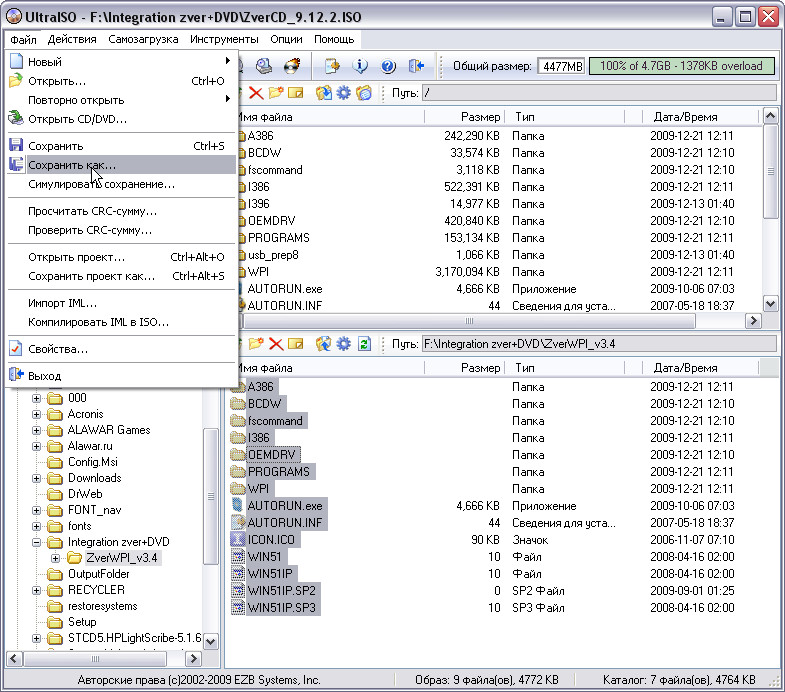Screen dimensions: 785x692
Task: Click the checkmark icon beside Свойства…
Action: point(16,348)
